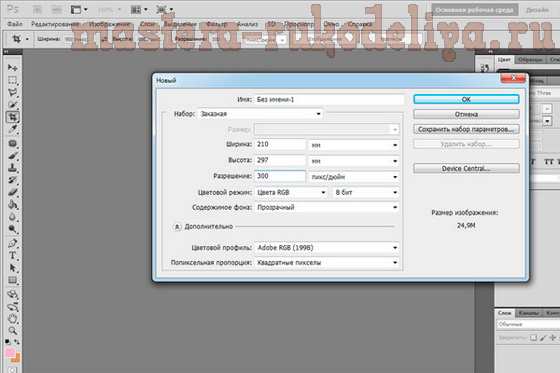Screen dimensions: 560x373
Task: Select the Clone Stamp tool
Action: (12, 168)
